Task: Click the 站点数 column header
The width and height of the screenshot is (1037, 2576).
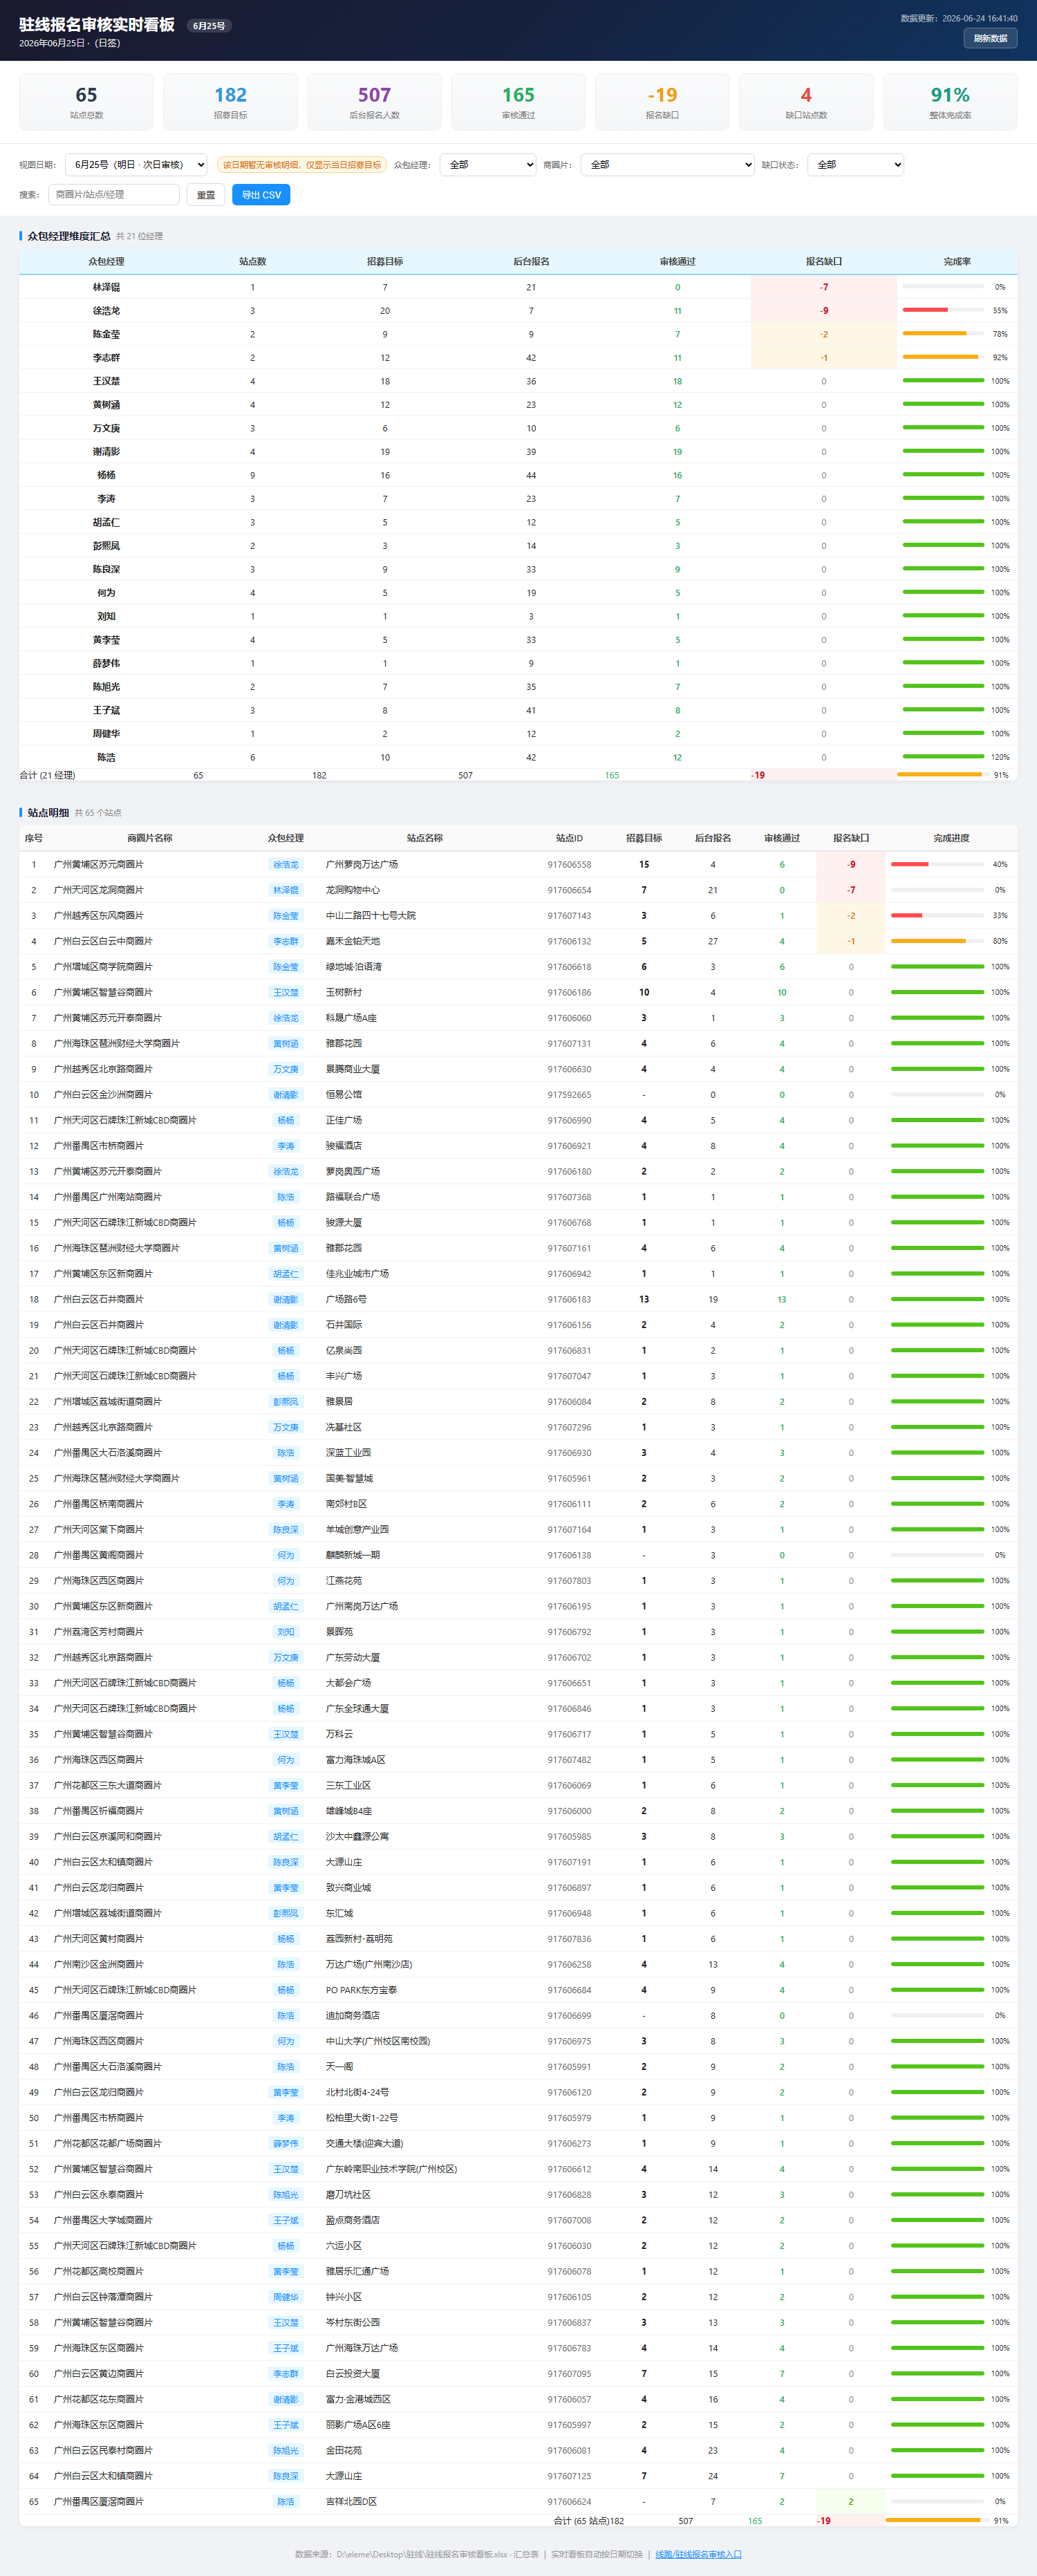Action: tap(252, 261)
